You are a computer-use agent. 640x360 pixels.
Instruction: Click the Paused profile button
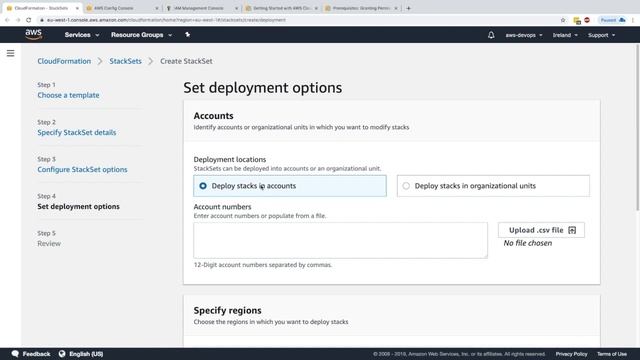coord(612,20)
